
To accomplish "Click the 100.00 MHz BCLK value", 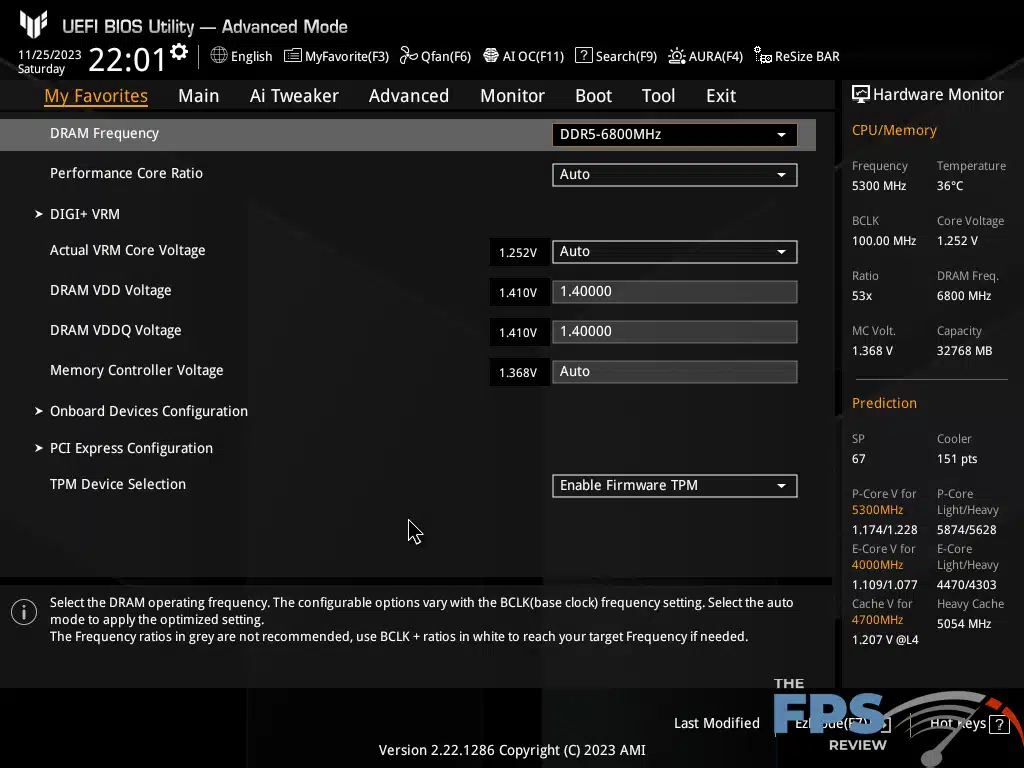I will [884, 241].
